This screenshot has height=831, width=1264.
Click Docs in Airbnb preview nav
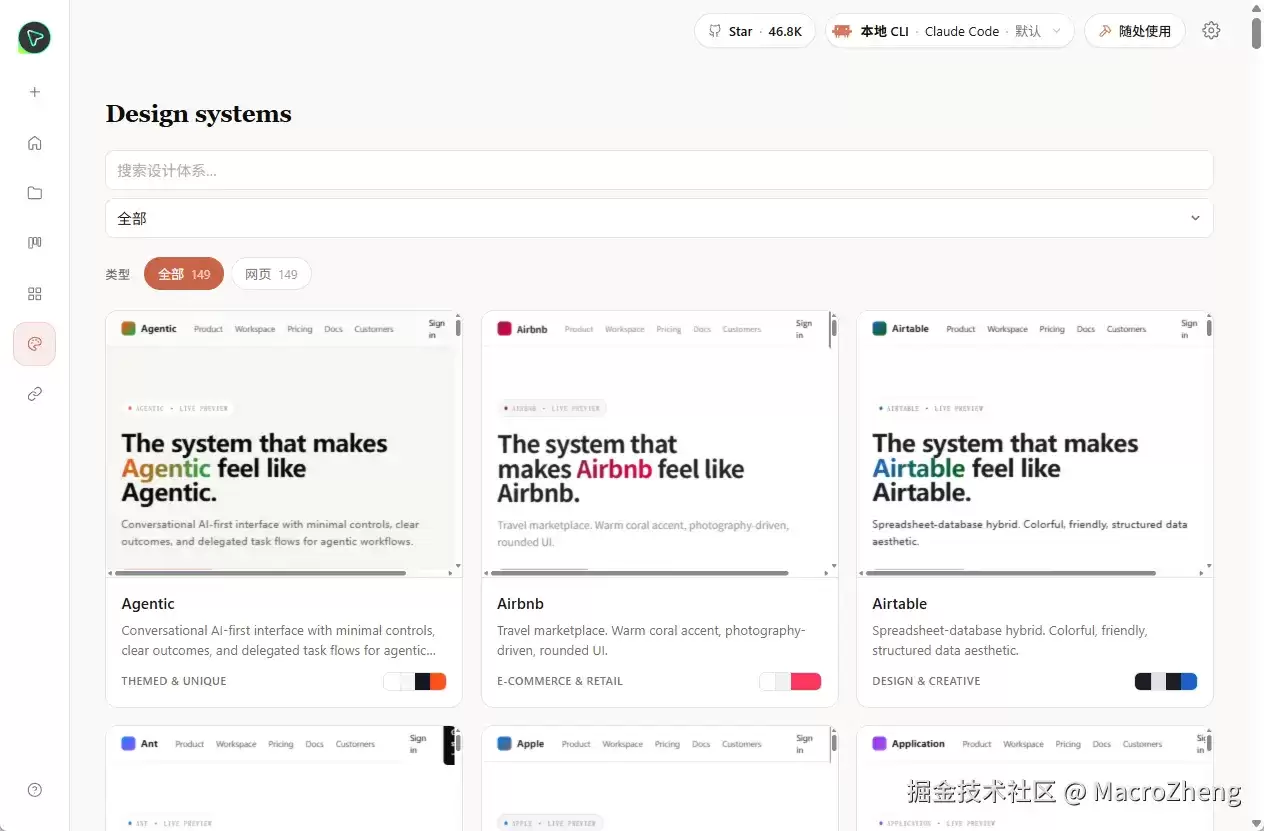click(x=702, y=329)
